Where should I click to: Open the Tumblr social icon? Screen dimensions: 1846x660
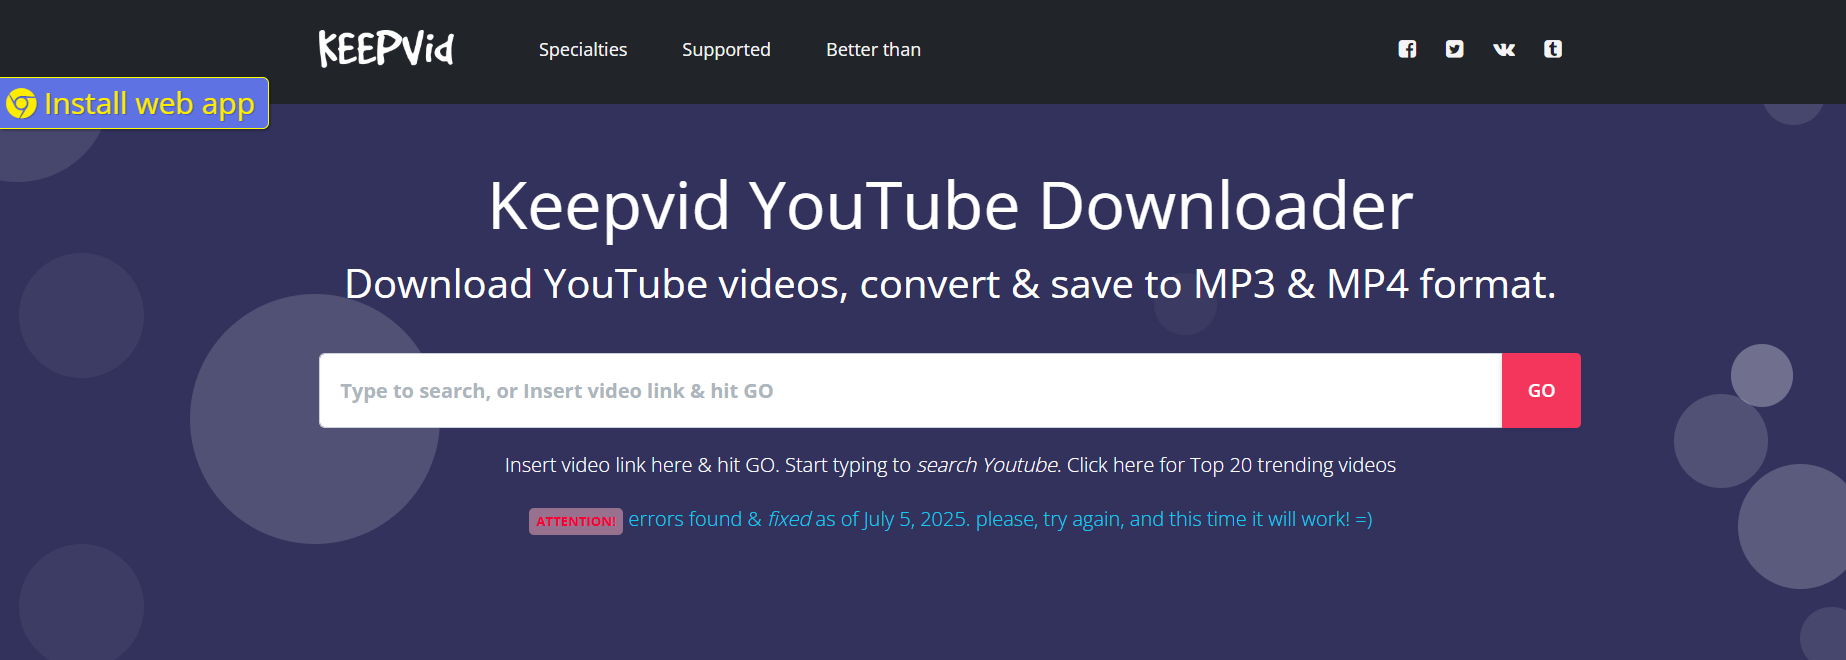[1553, 49]
